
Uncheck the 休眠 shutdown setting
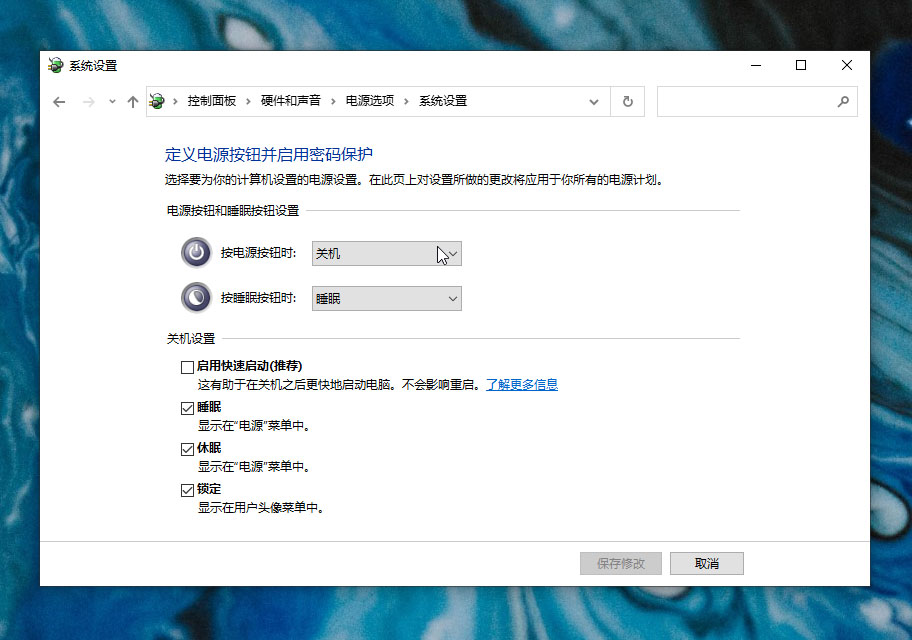click(x=186, y=449)
